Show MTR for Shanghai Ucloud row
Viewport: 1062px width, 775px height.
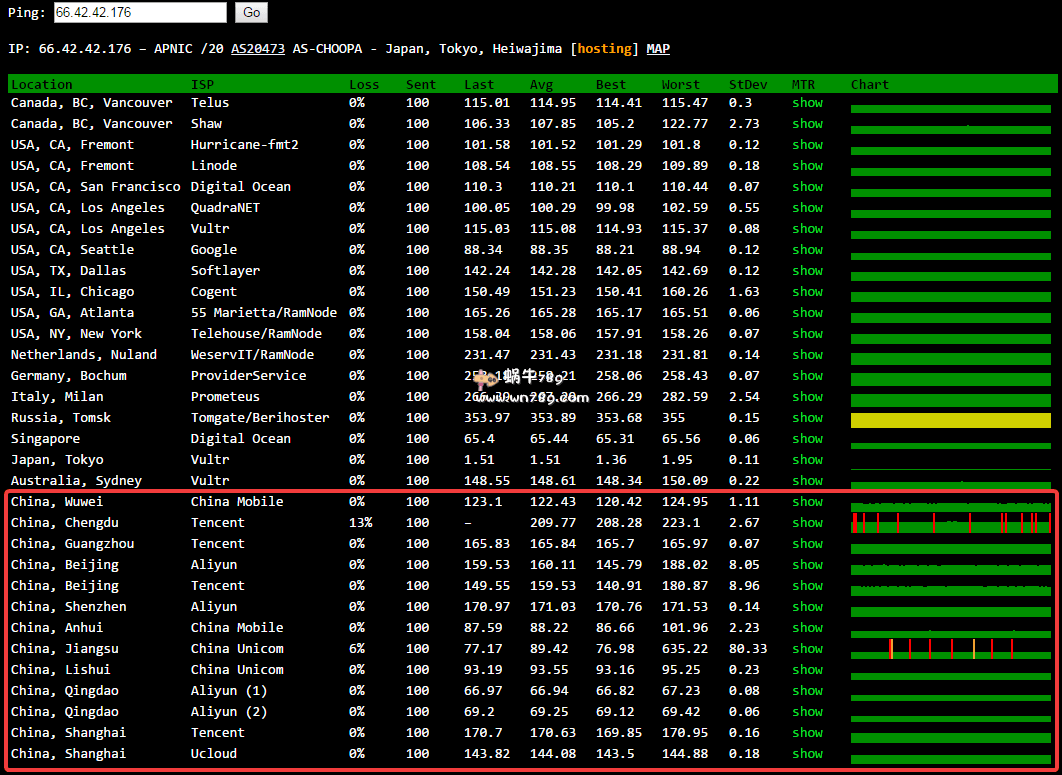click(807, 754)
